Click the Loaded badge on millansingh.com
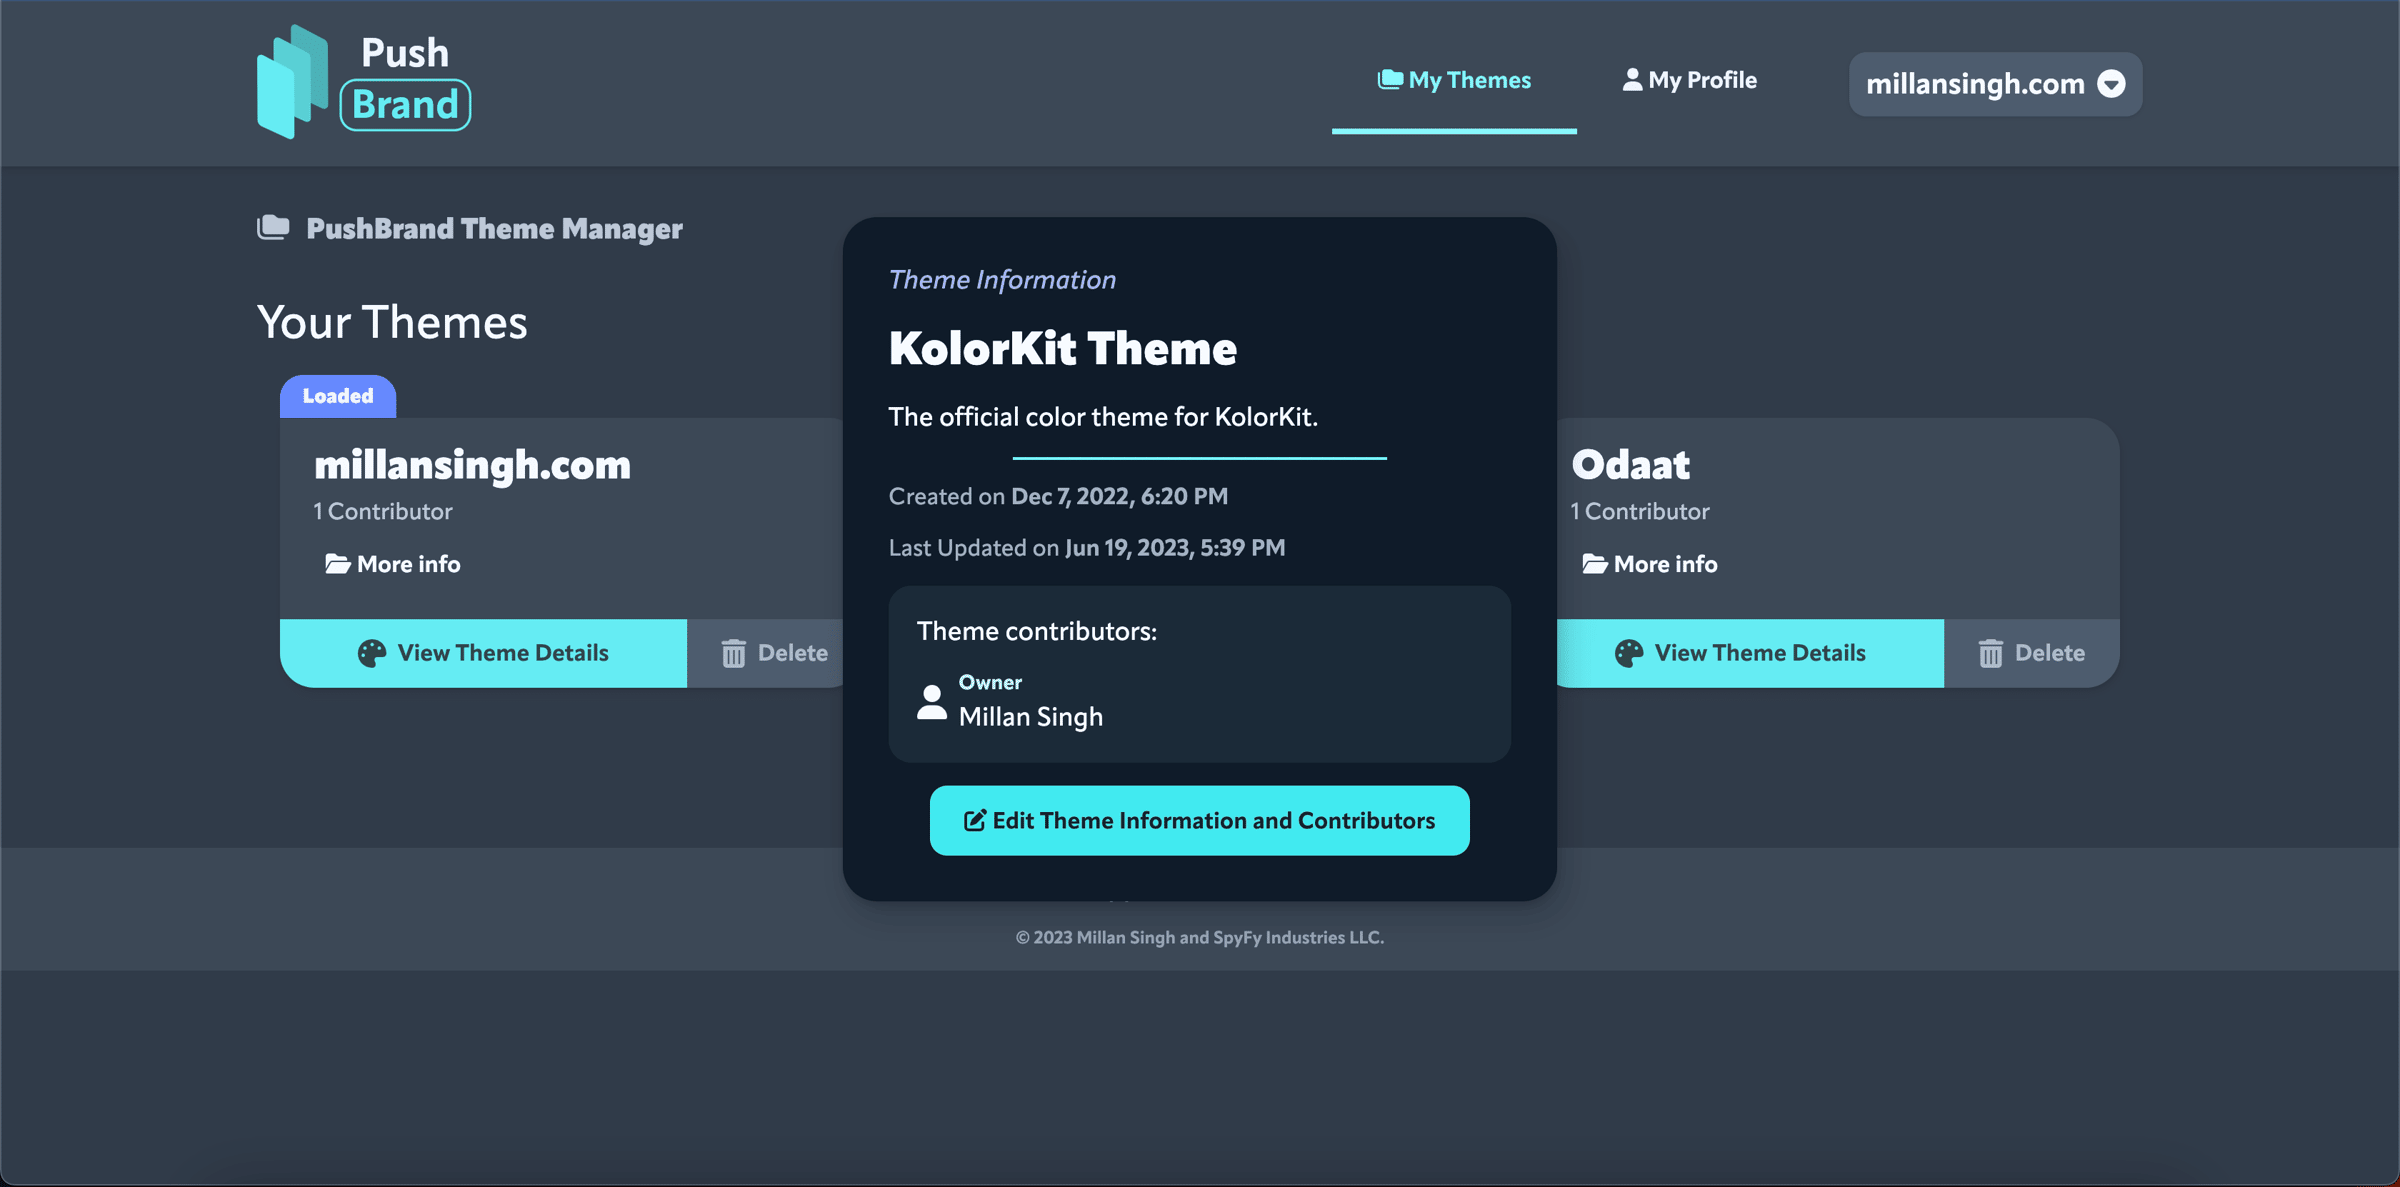This screenshot has height=1187, width=2400. click(x=338, y=396)
